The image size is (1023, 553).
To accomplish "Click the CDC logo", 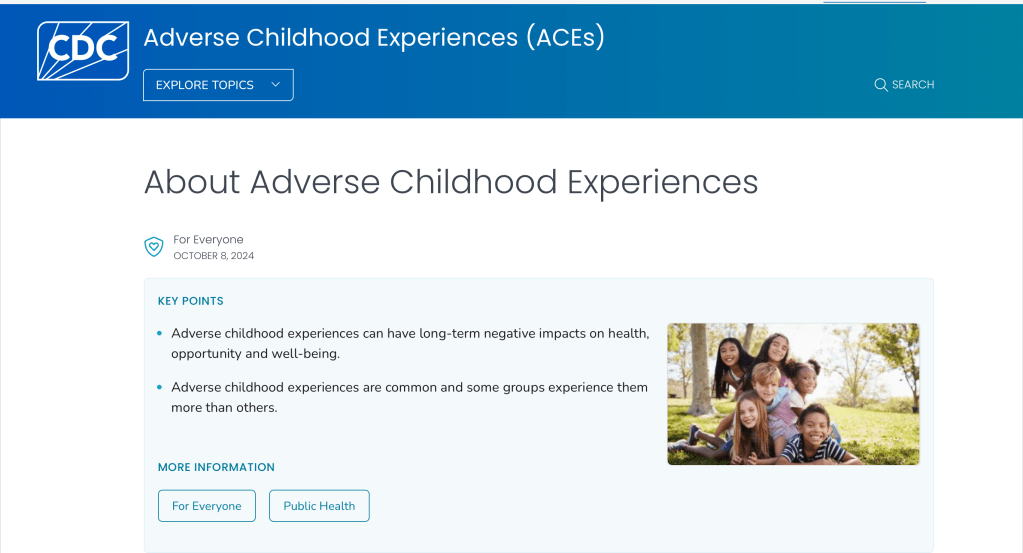I will point(83,51).
